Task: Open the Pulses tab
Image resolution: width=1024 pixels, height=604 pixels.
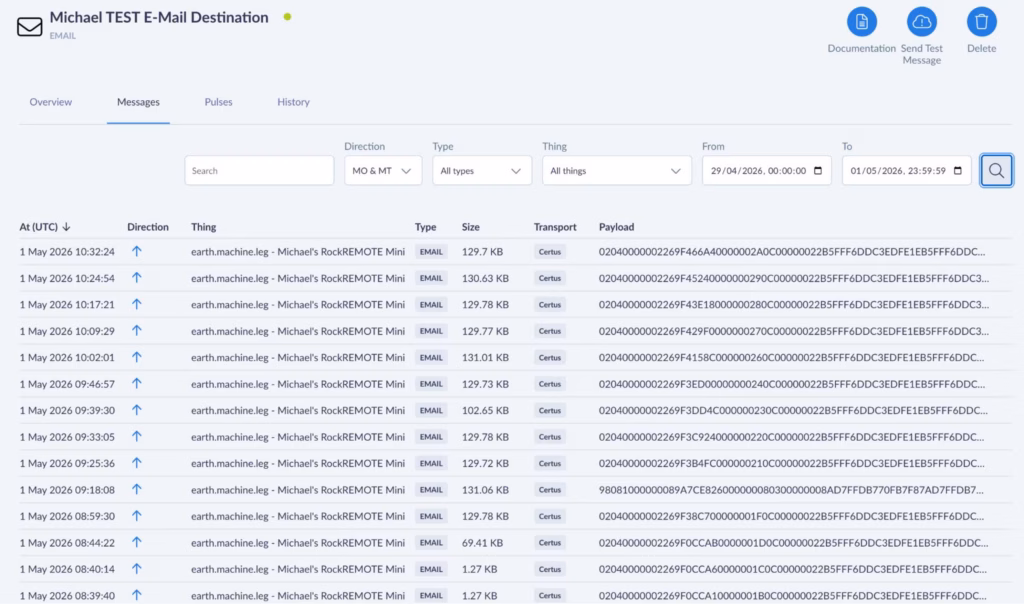Action: click(x=218, y=102)
